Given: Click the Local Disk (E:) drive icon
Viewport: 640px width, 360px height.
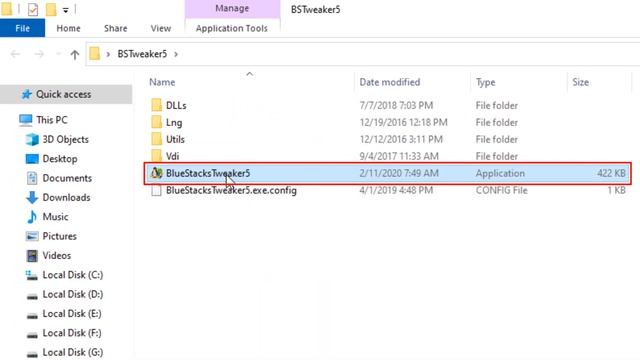Looking at the screenshot, I should click(32, 315).
